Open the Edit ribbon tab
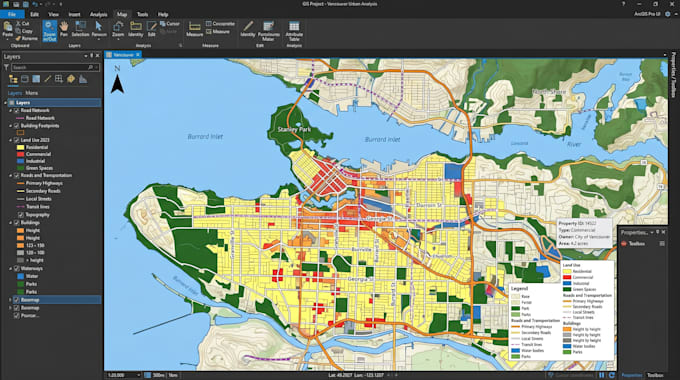 tap(34, 14)
